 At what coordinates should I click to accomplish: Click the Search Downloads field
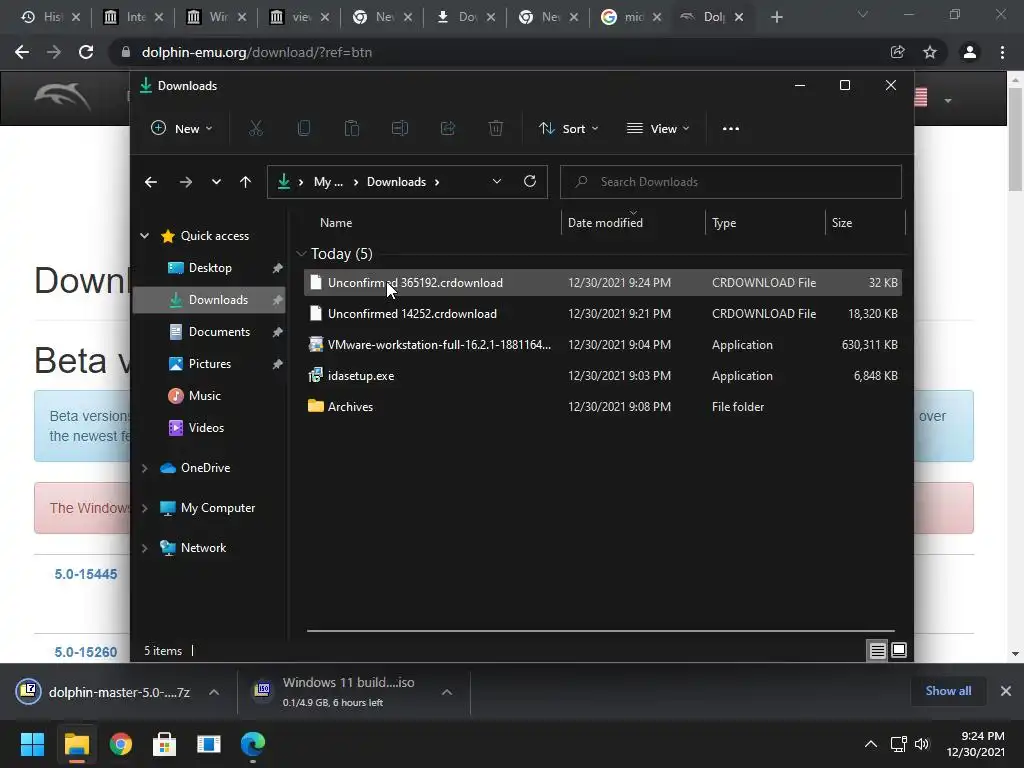731,182
